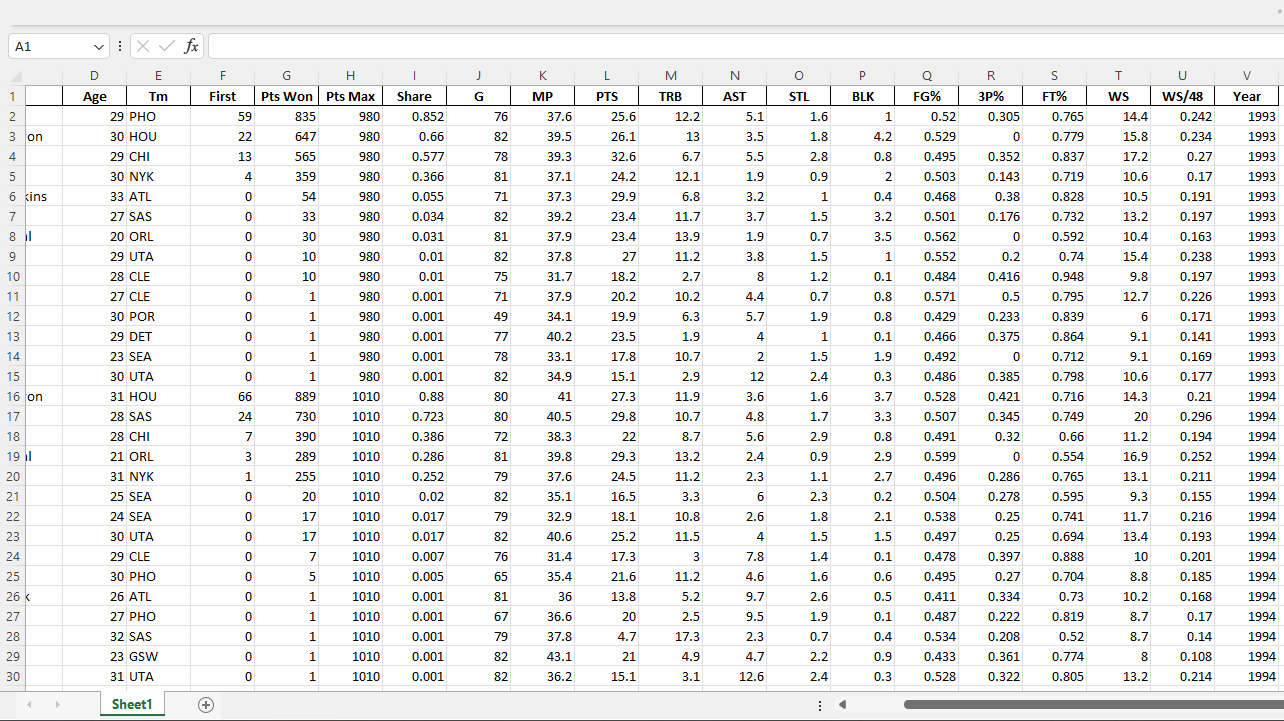Open the Insert Function fx dialog
This screenshot has height=721, width=1284.
[191, 46]
